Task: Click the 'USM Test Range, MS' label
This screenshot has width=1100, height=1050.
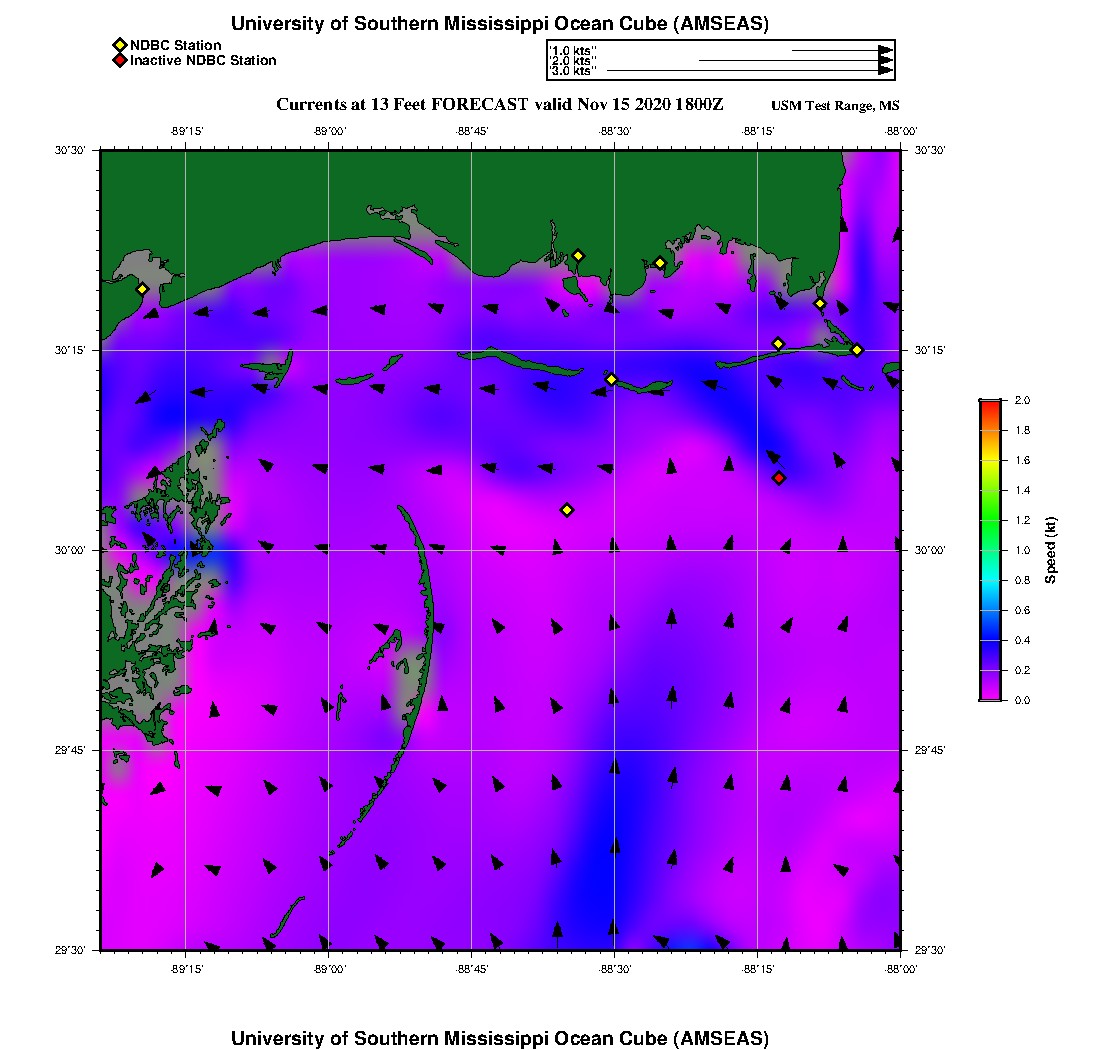Action: tap(835, 106)
